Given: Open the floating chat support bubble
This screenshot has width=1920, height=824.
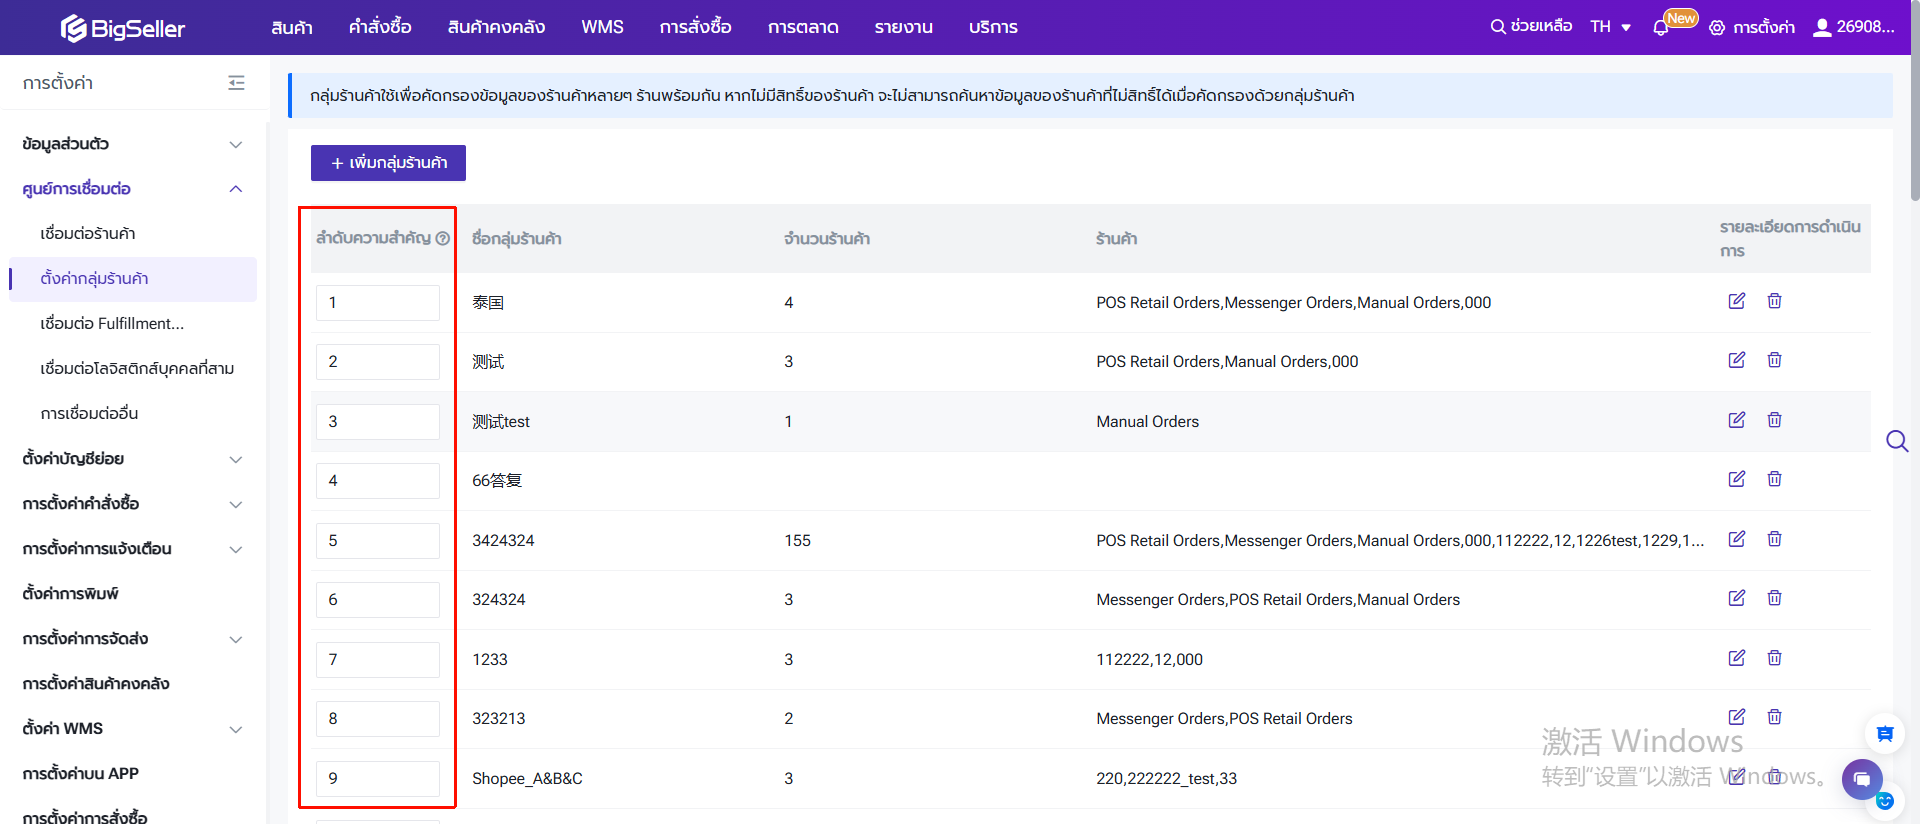Looking at the screenshot, I should pos(1861,778).
